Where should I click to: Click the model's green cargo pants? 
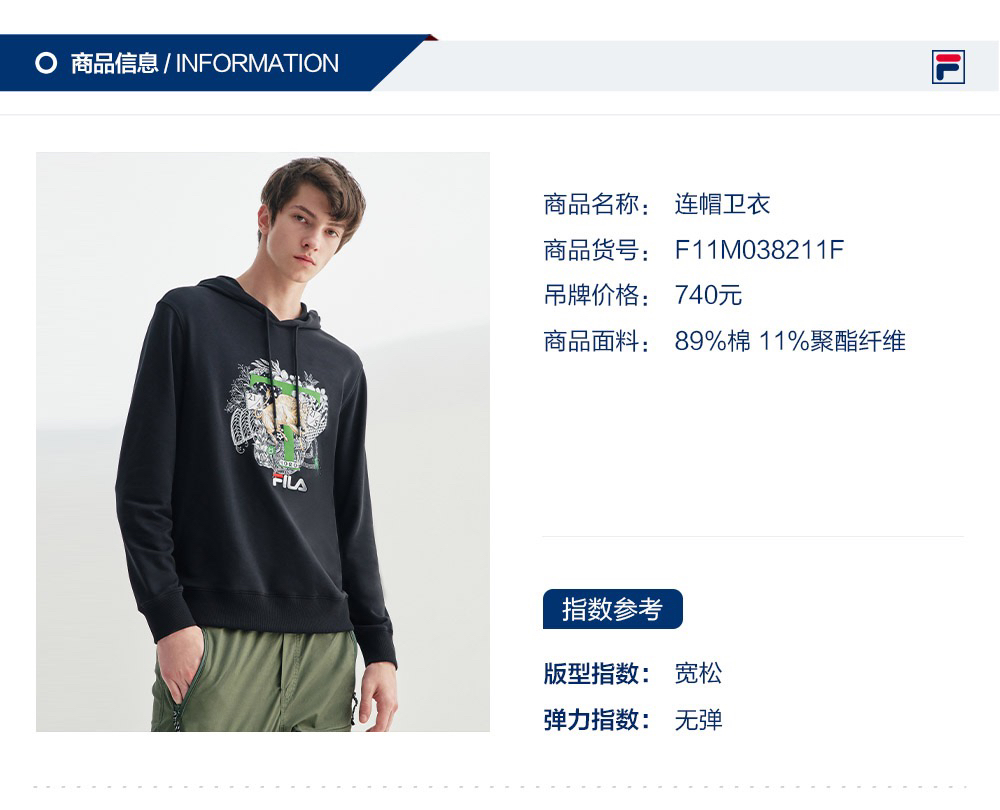point(255,680)
